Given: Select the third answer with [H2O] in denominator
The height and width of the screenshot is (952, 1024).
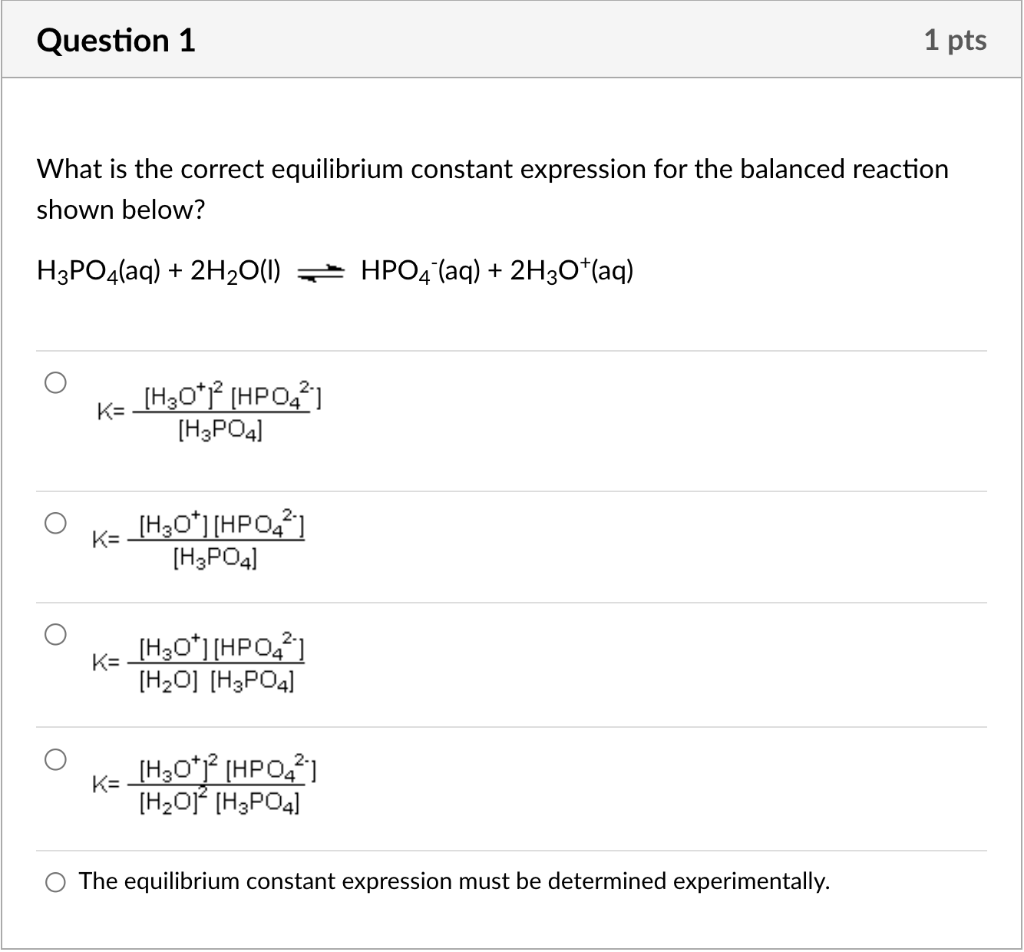Looking at the screenshot, I should tap(55, 633).
